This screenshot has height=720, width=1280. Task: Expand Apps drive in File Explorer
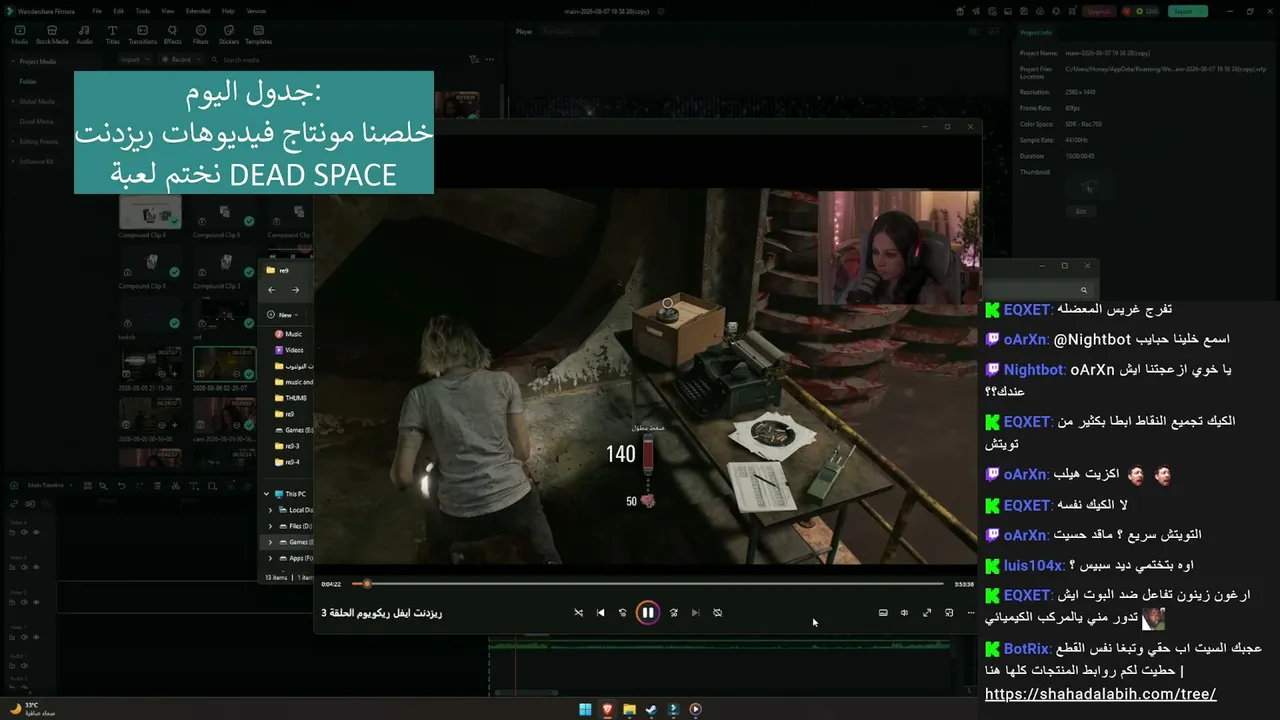[x=270, y=558]
